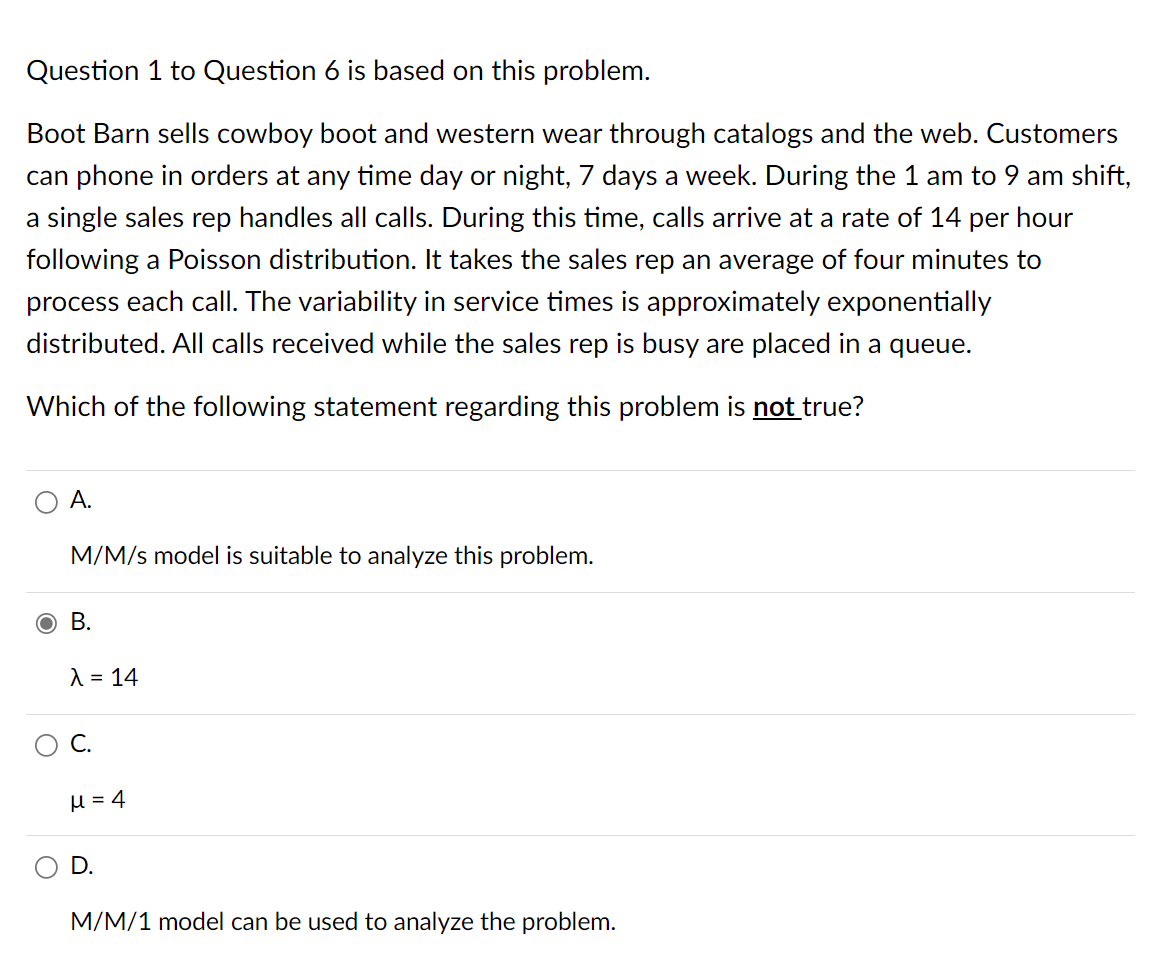This screenshot has height=964, width=1151.
Task: Click the option B label text
Action: pos(79,622)
